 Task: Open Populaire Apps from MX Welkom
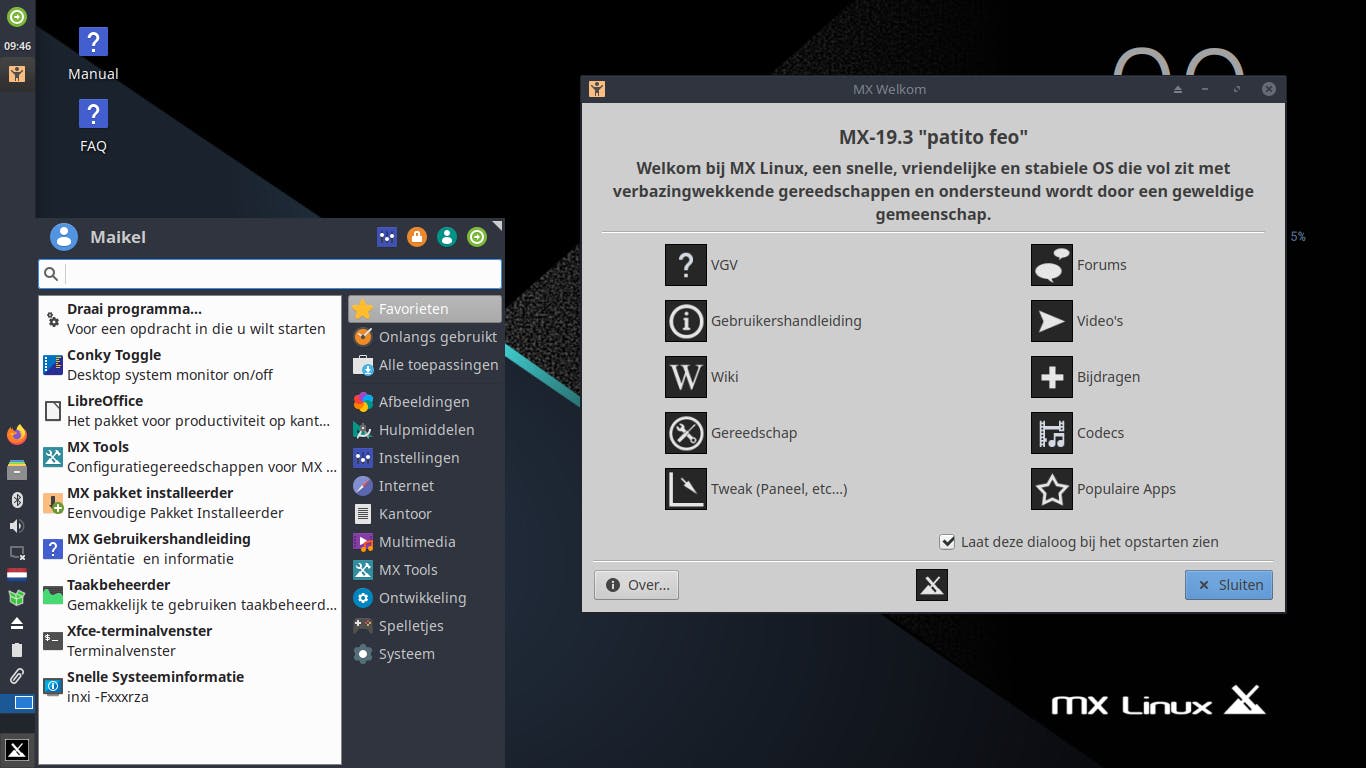pos(1104,489)
